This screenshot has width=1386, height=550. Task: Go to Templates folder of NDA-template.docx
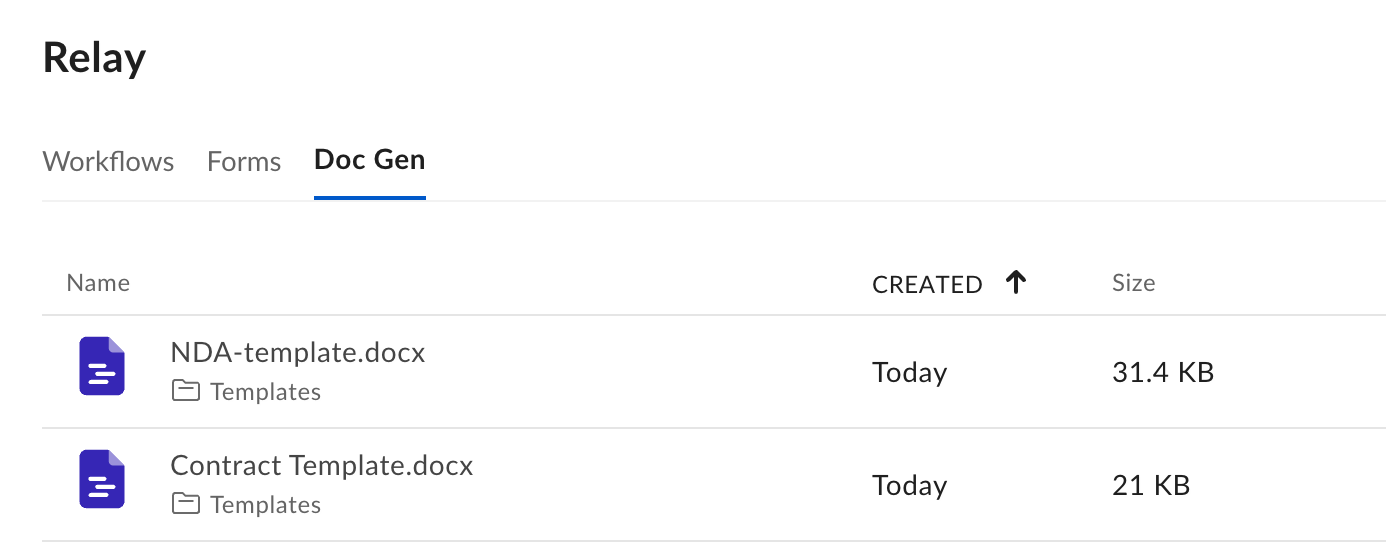pyautogui.click(x=265, y=392)
